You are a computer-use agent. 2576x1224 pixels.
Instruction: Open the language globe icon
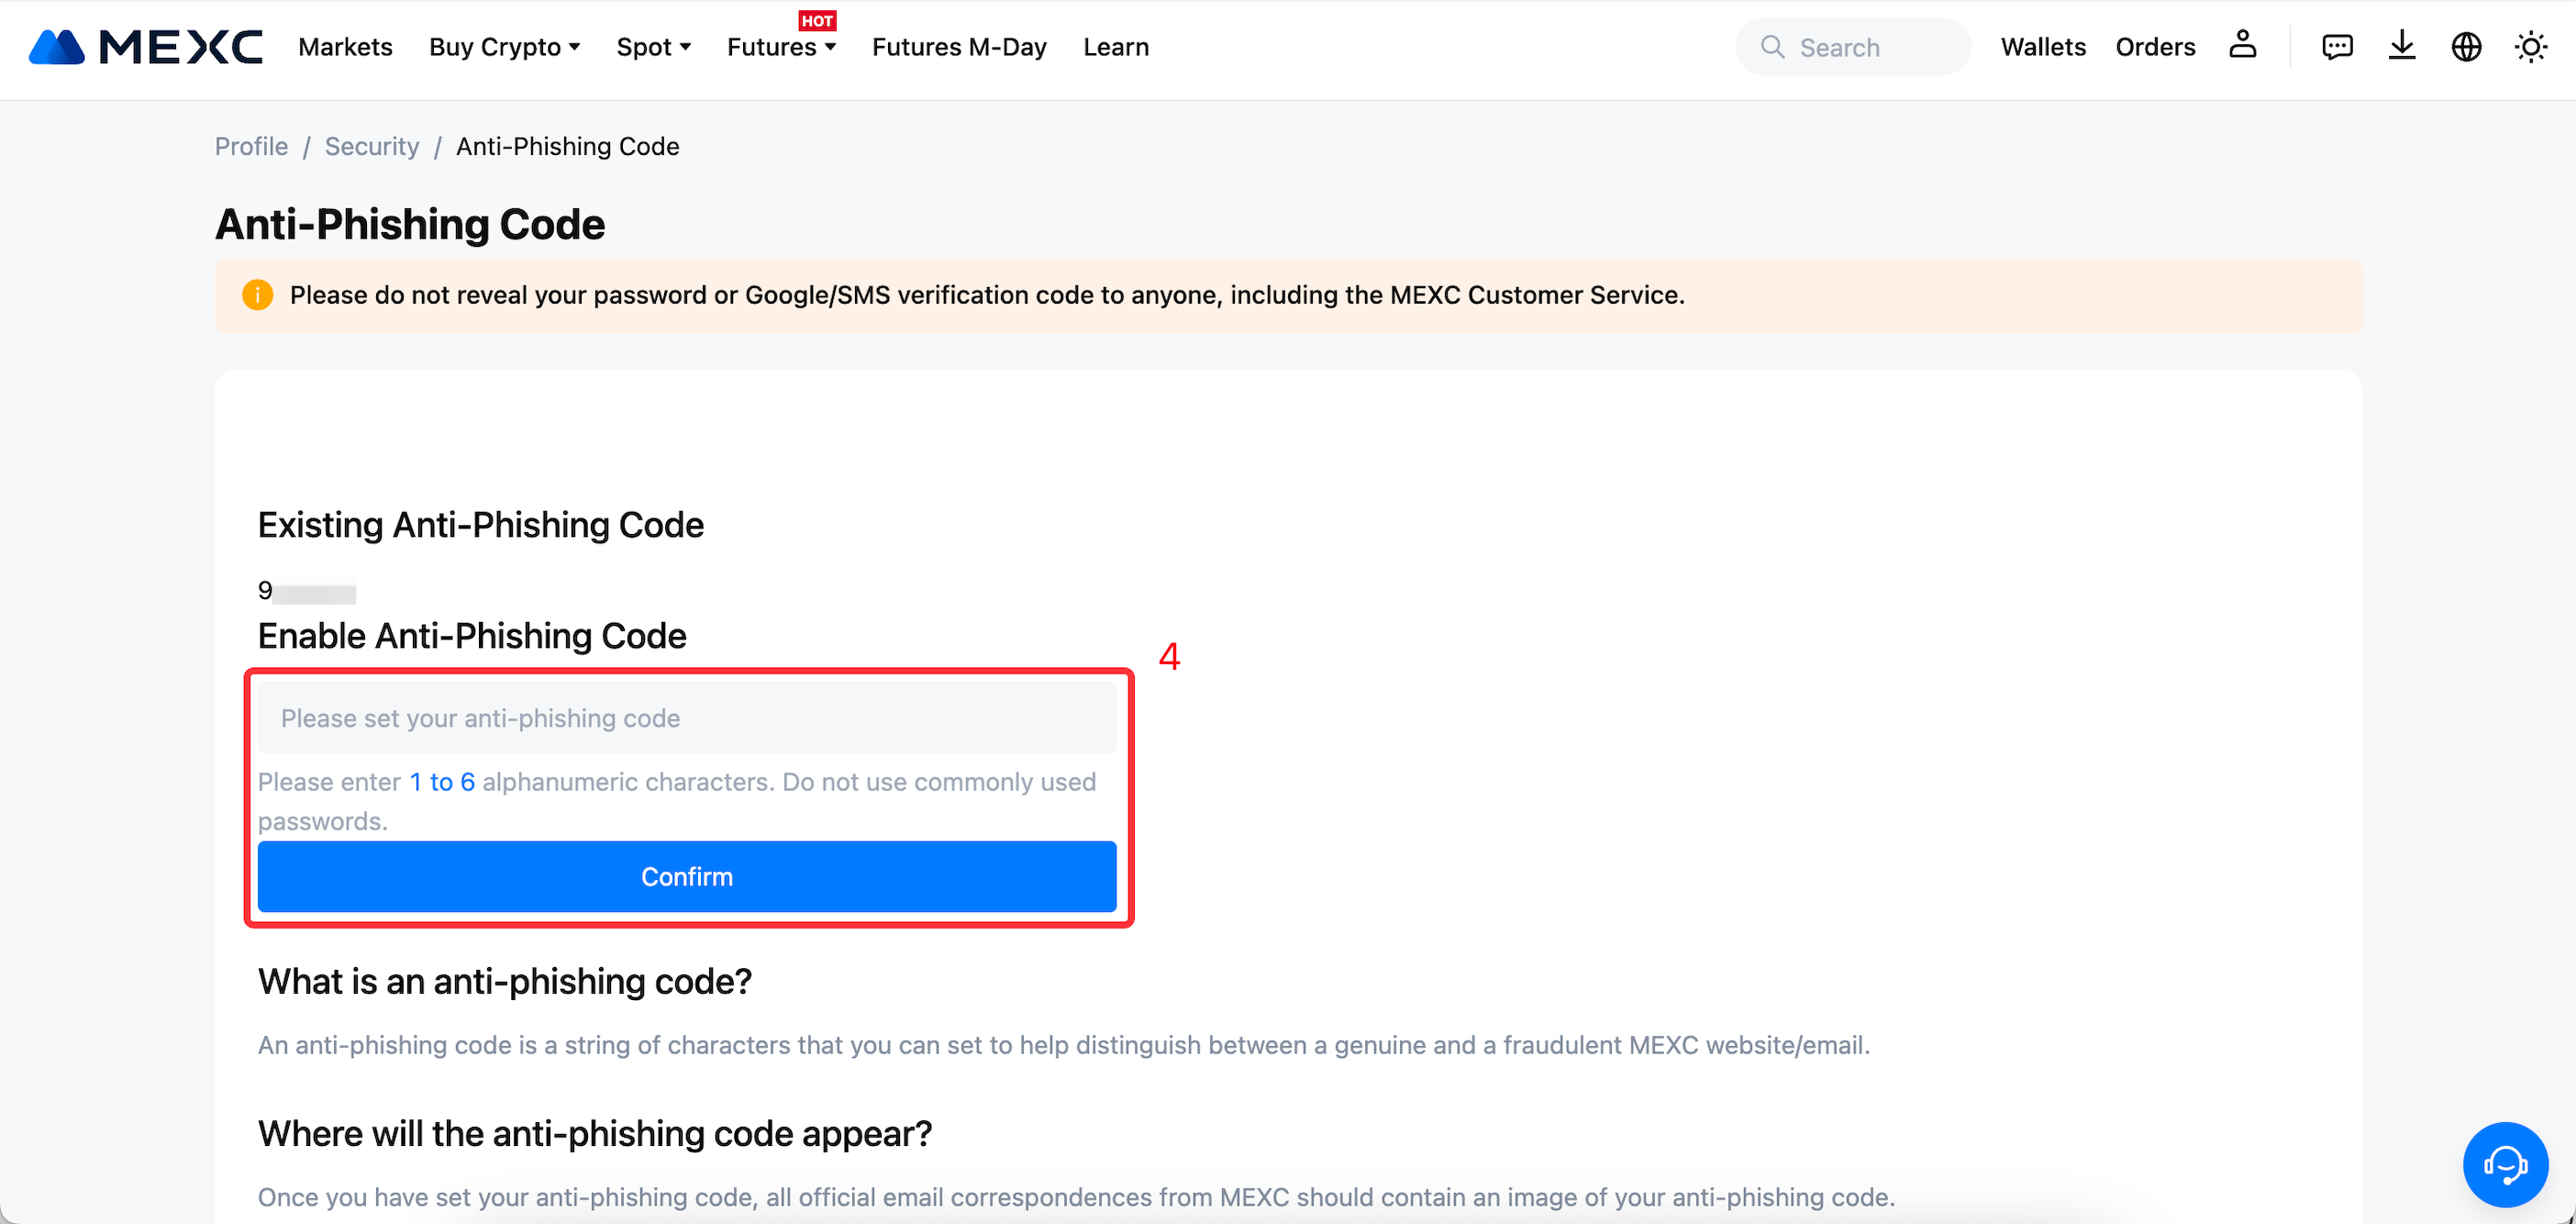2466,47
